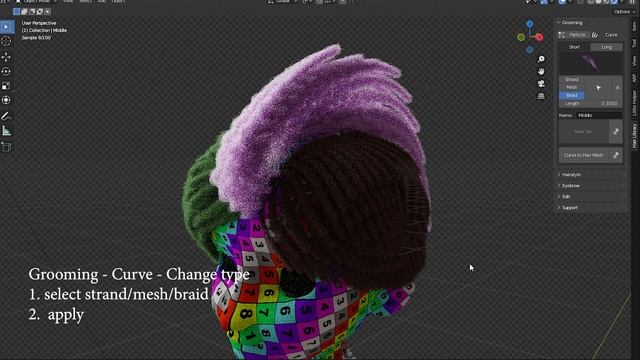The width and height of the screenshot is (640, 360).
Task: Expand the Edit panel
Action: point(566,197)
